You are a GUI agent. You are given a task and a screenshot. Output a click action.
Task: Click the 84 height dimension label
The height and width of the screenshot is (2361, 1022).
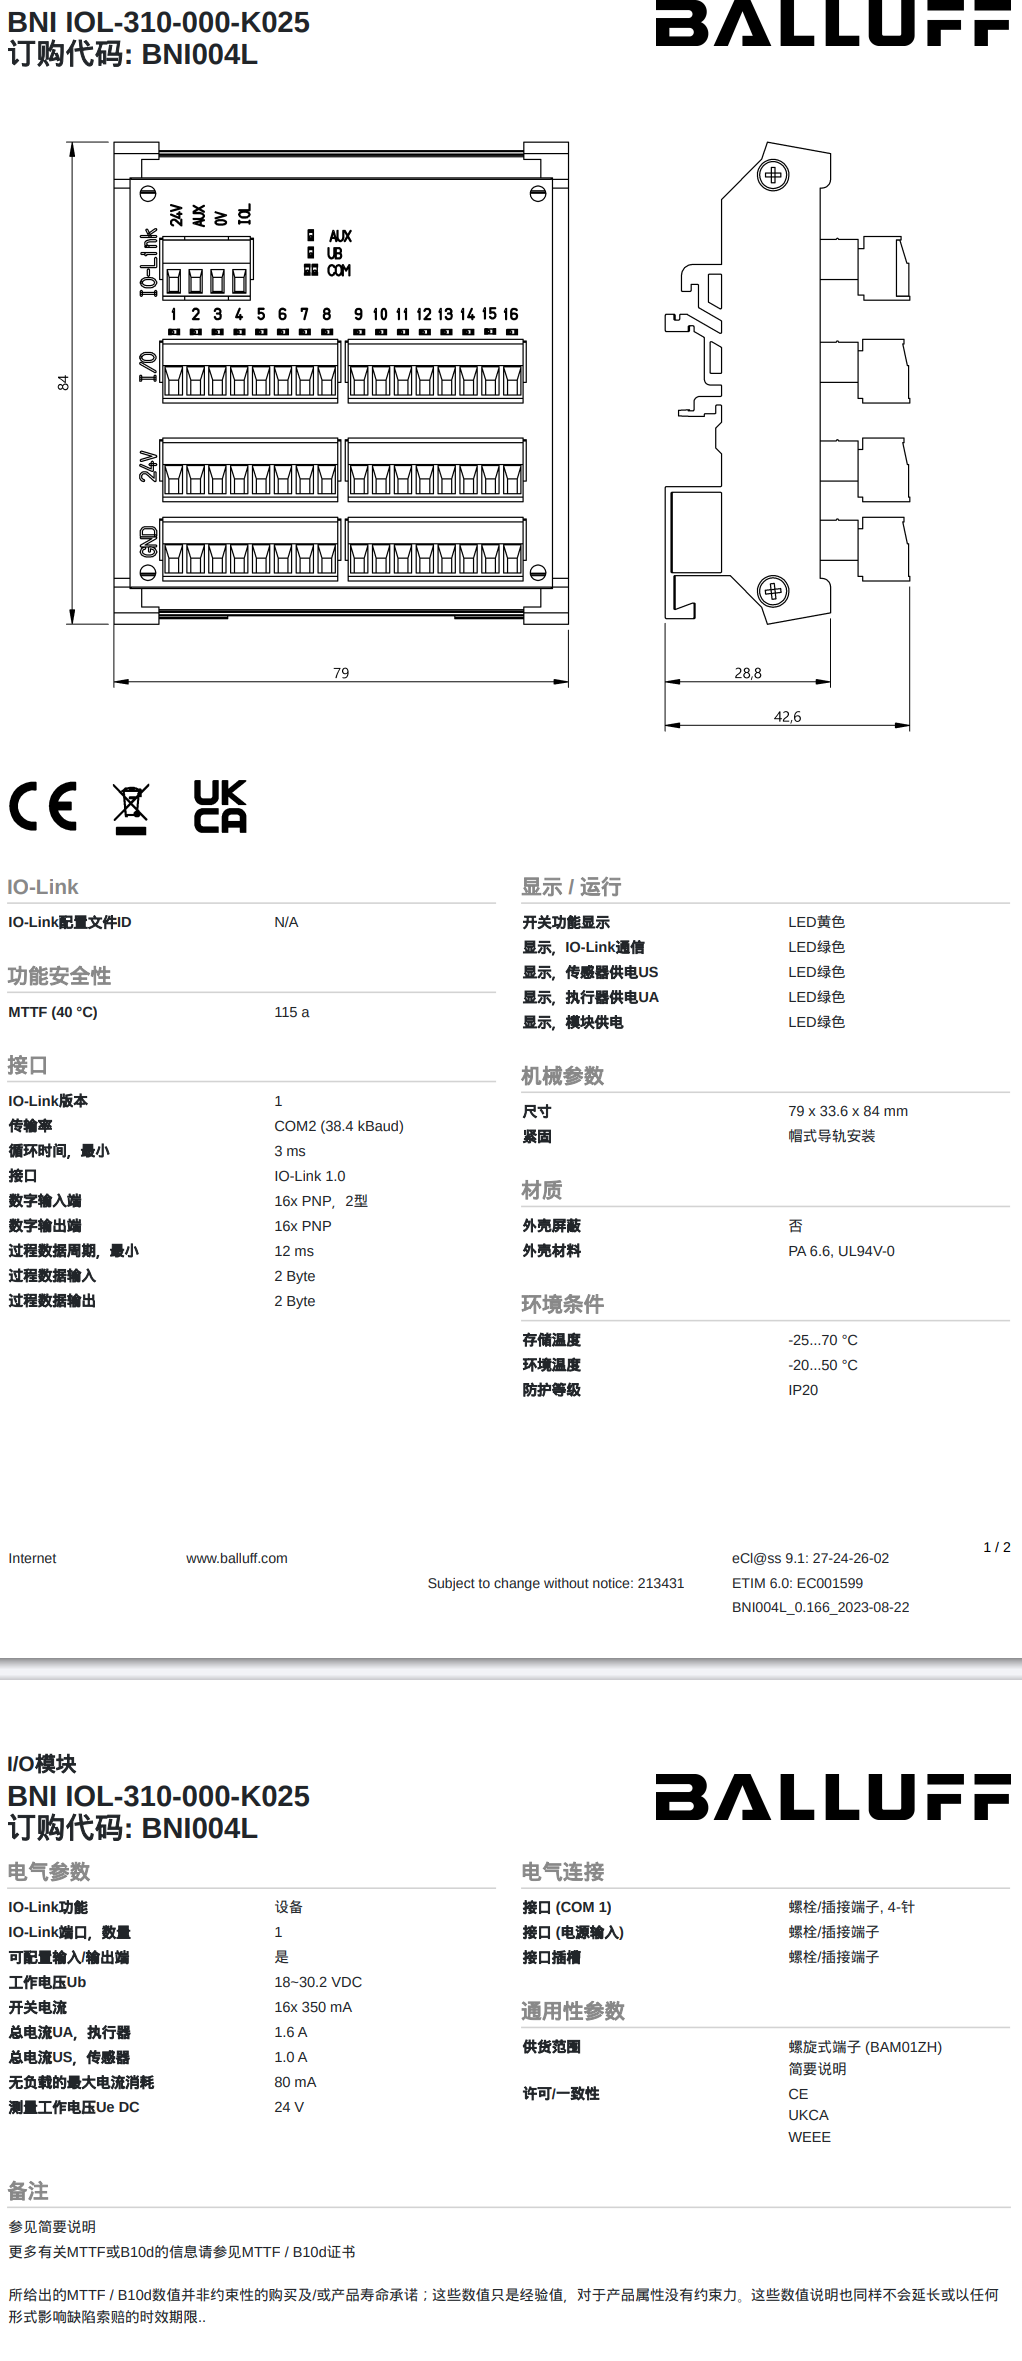pos(63,383)
